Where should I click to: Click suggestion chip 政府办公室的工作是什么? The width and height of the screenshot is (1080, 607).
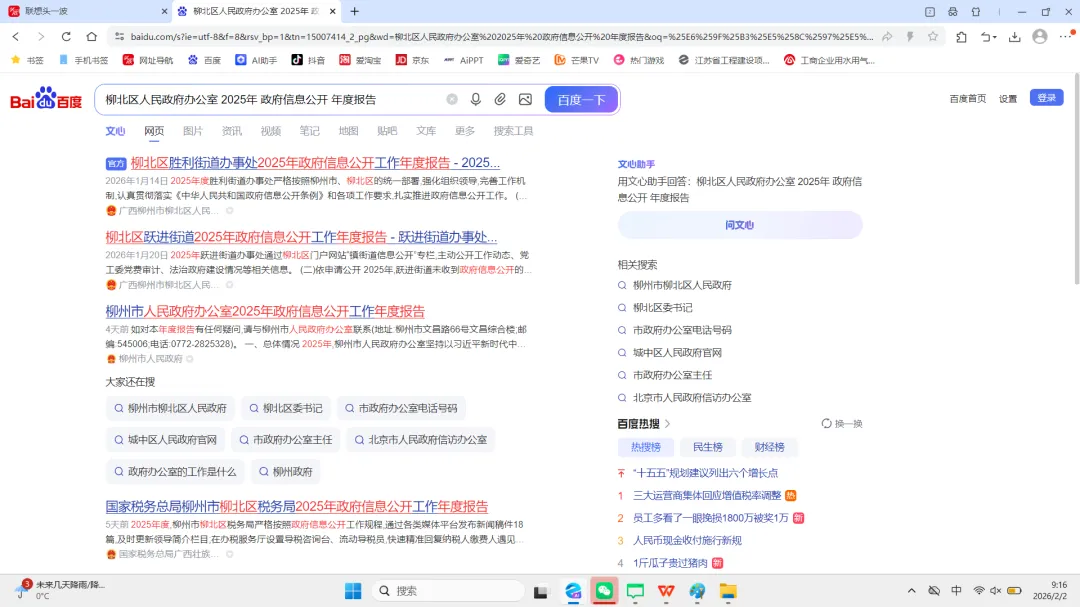[x=175, y=472]
